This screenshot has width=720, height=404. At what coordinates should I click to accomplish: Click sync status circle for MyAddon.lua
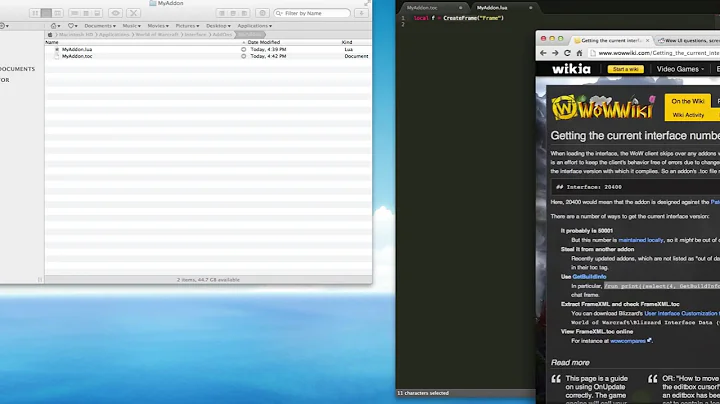(243, 49)
